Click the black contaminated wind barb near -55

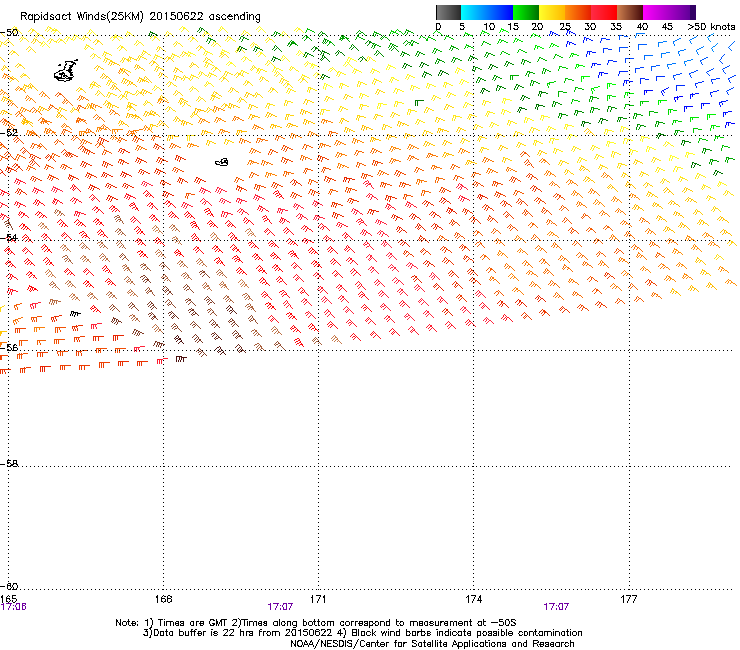[76, 313]
